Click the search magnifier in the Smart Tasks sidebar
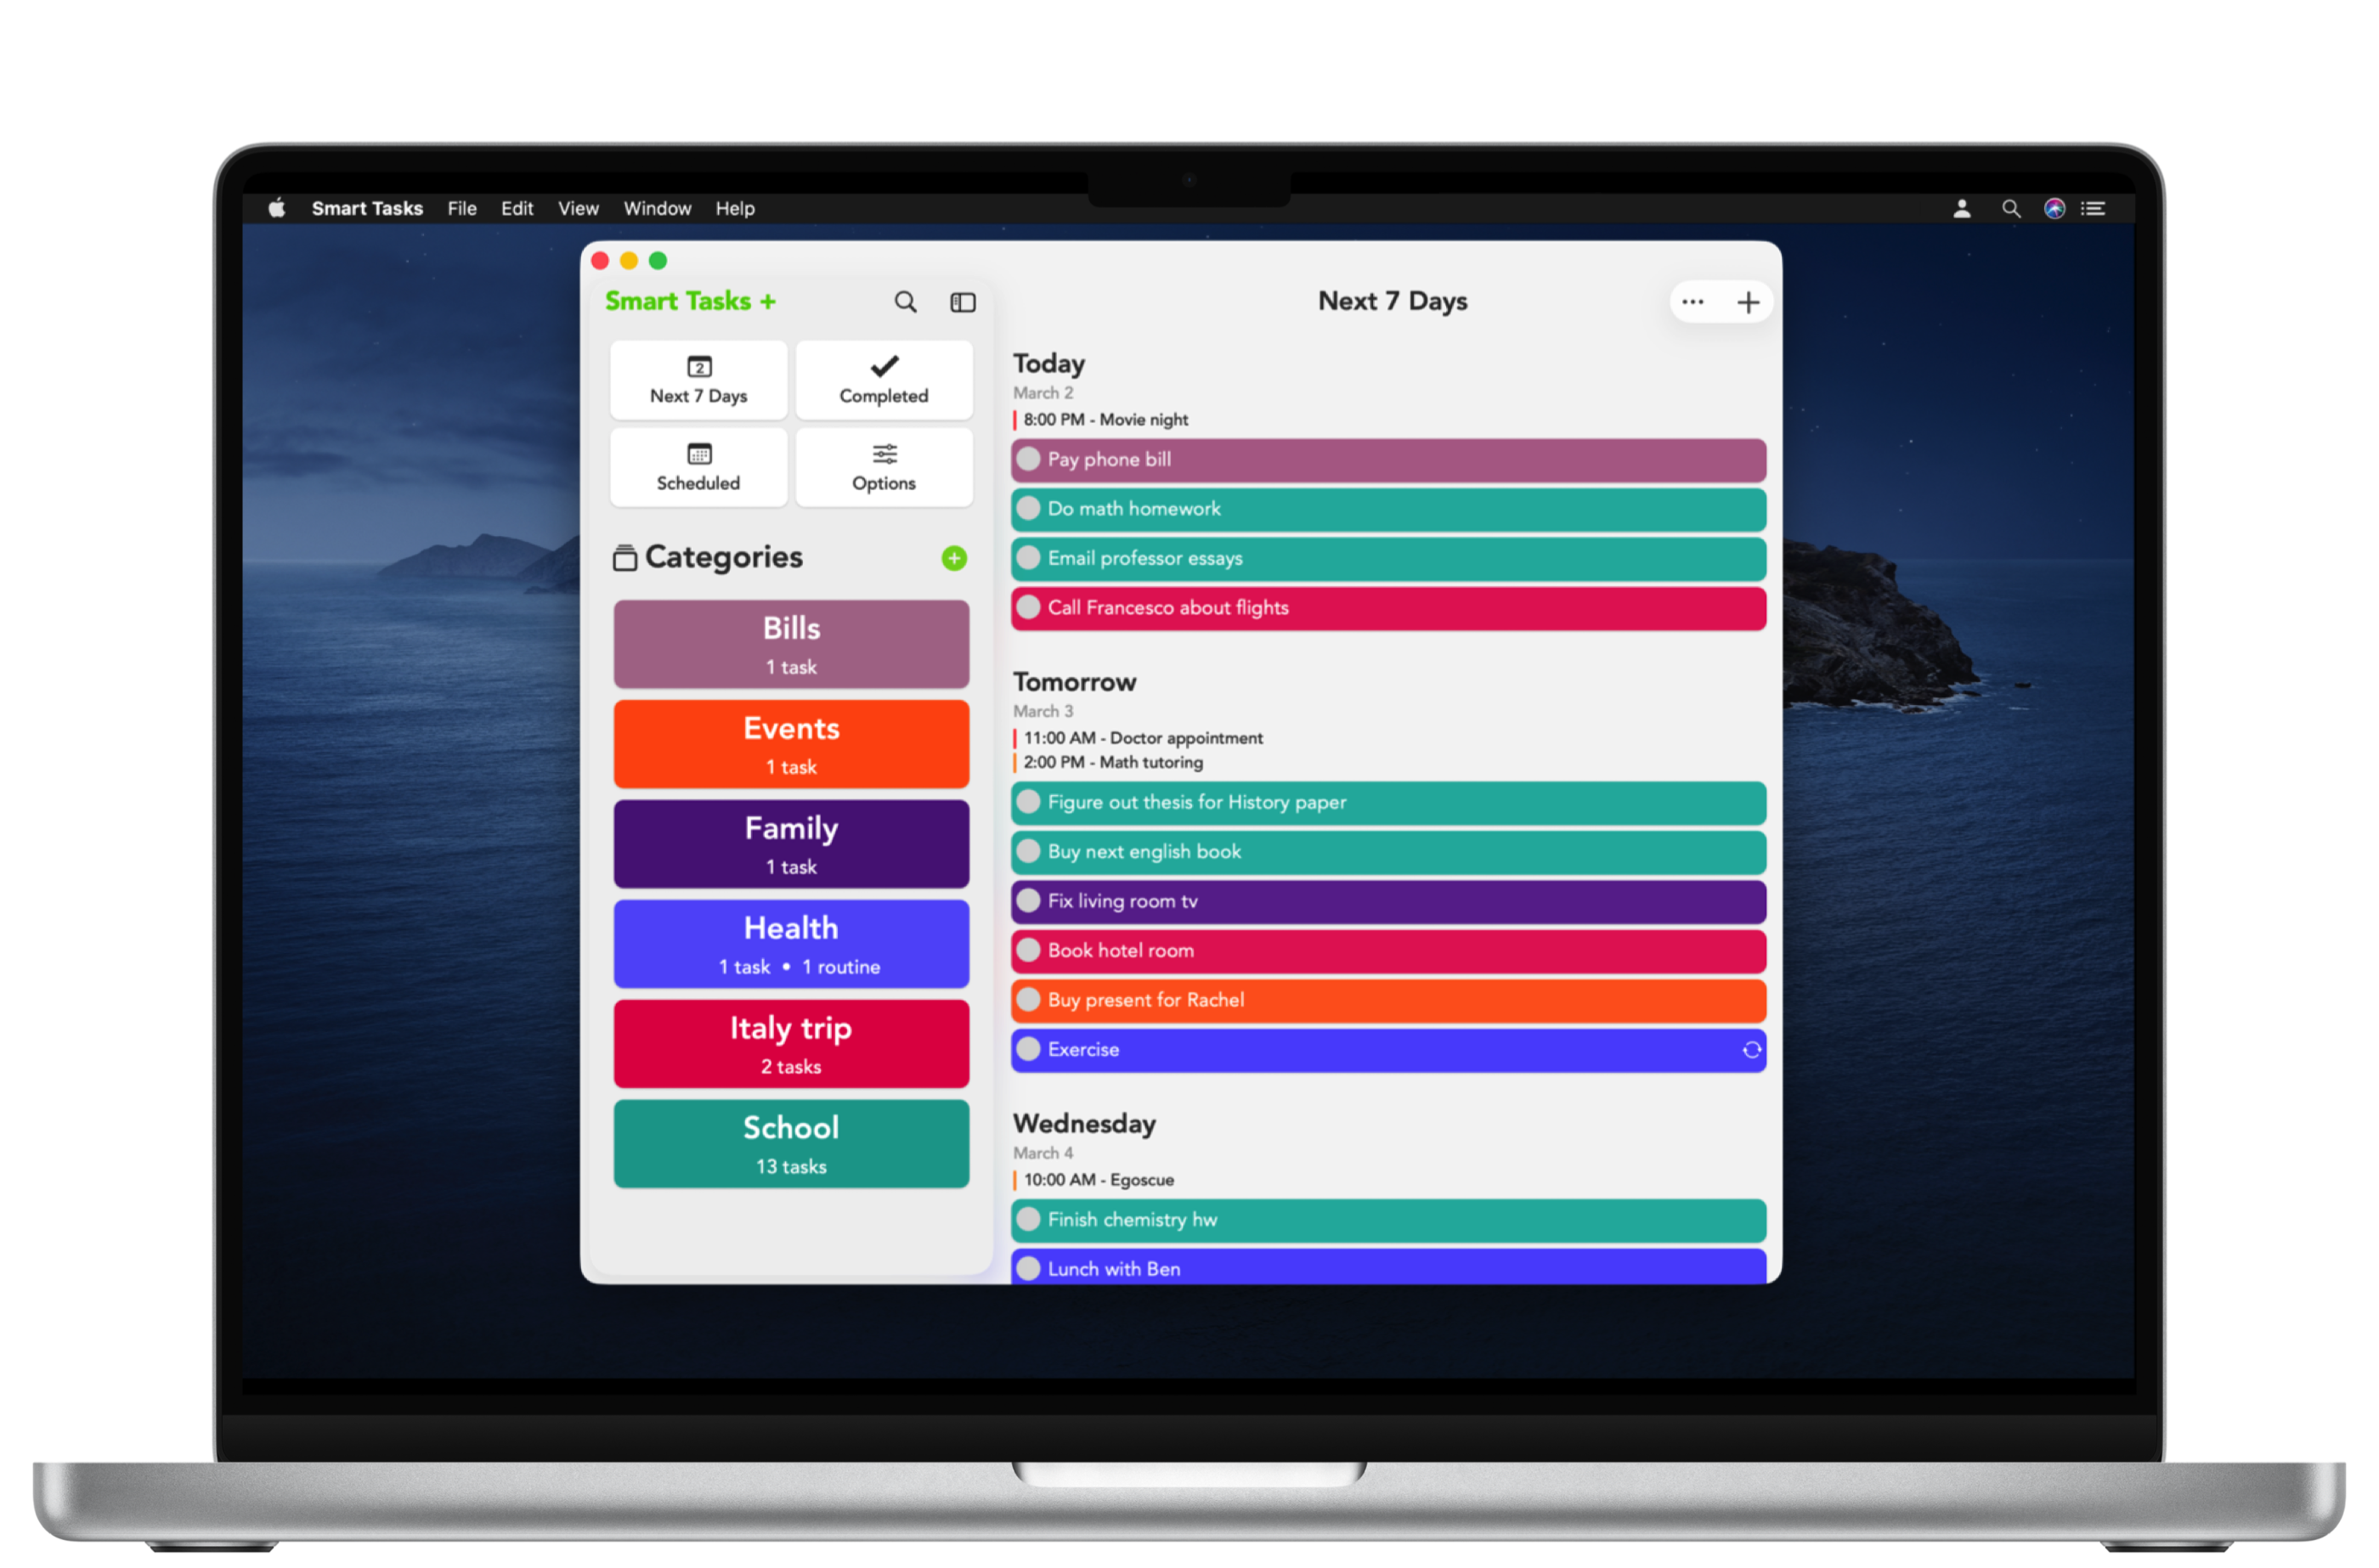 905,302
